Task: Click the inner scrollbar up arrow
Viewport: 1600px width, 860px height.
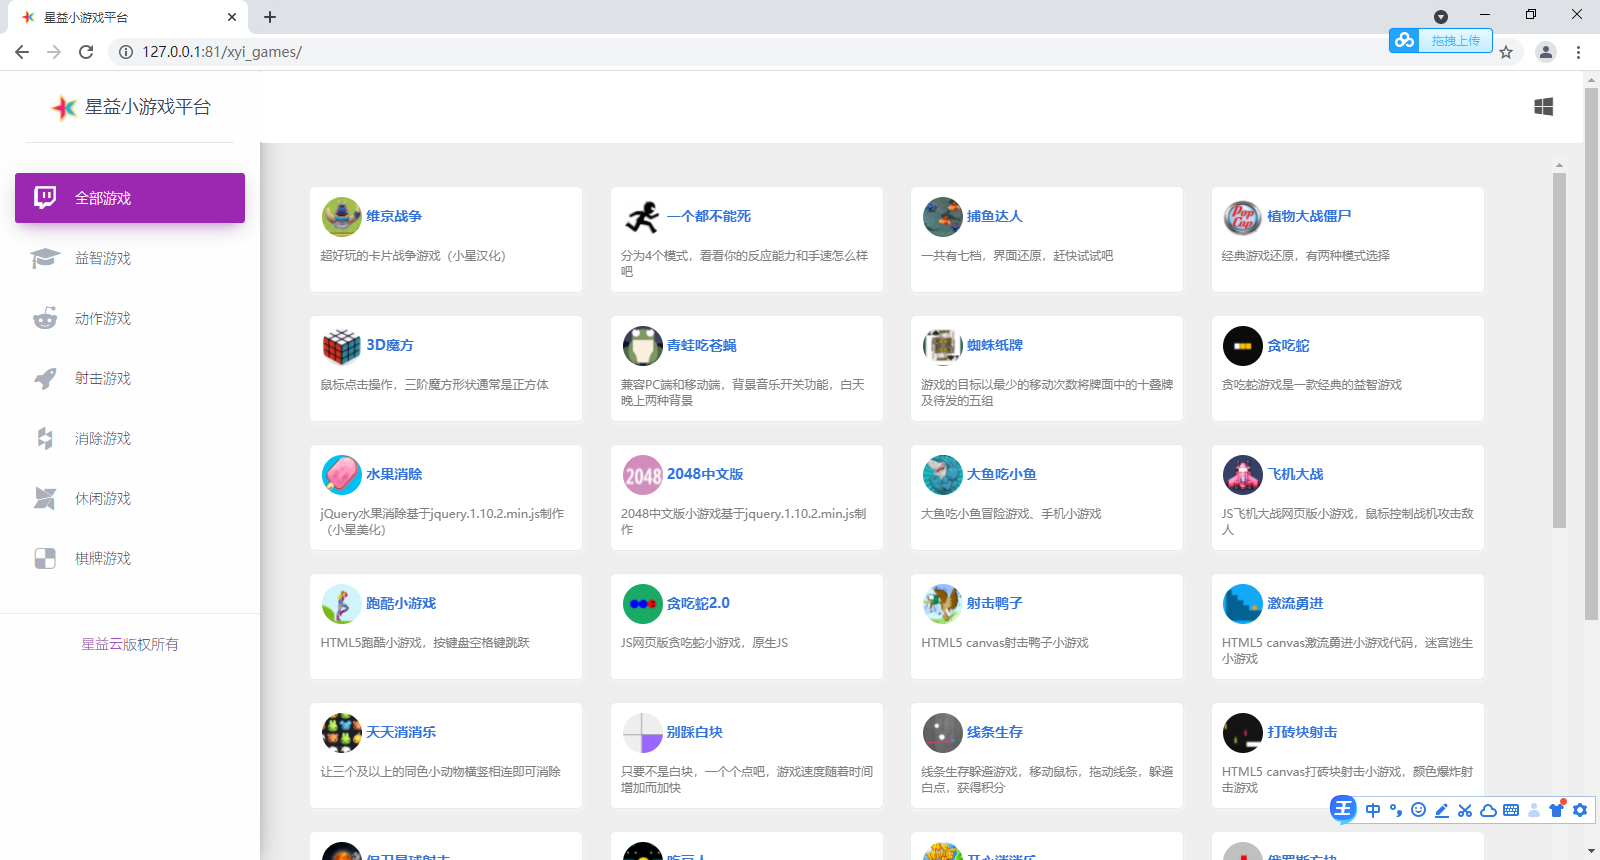Action: 1559,165
